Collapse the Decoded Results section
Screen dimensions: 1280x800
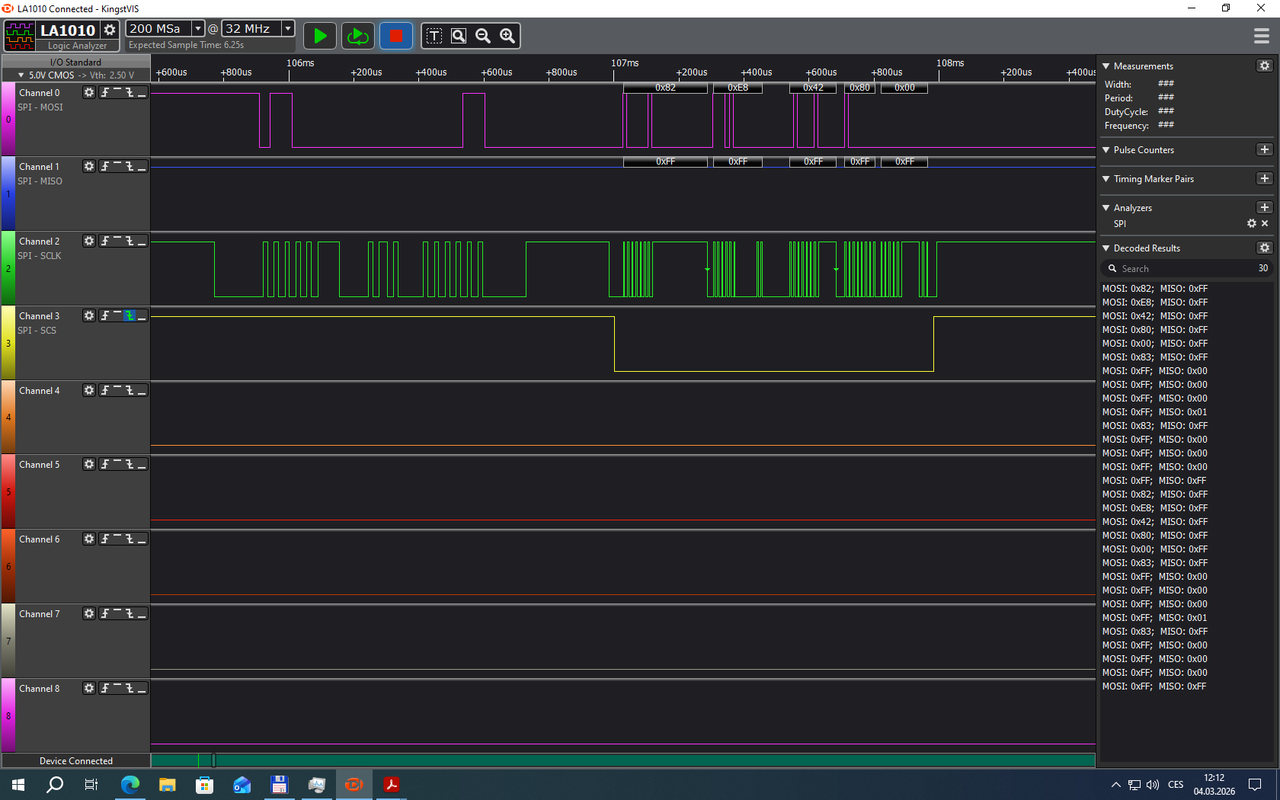click(x=1106, y=248)
